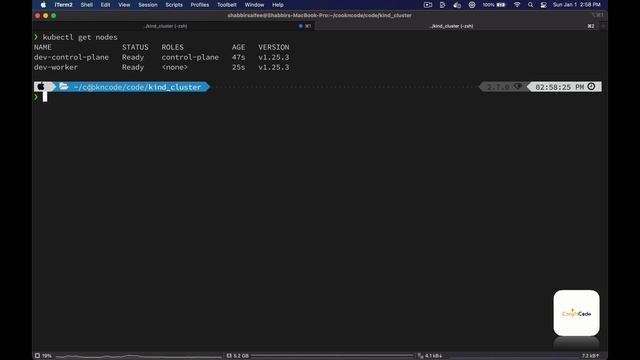Click the clock icon in the prompt
Viewport: 640px width, 360px height.
pyautogui.click(x=591, y=87)
